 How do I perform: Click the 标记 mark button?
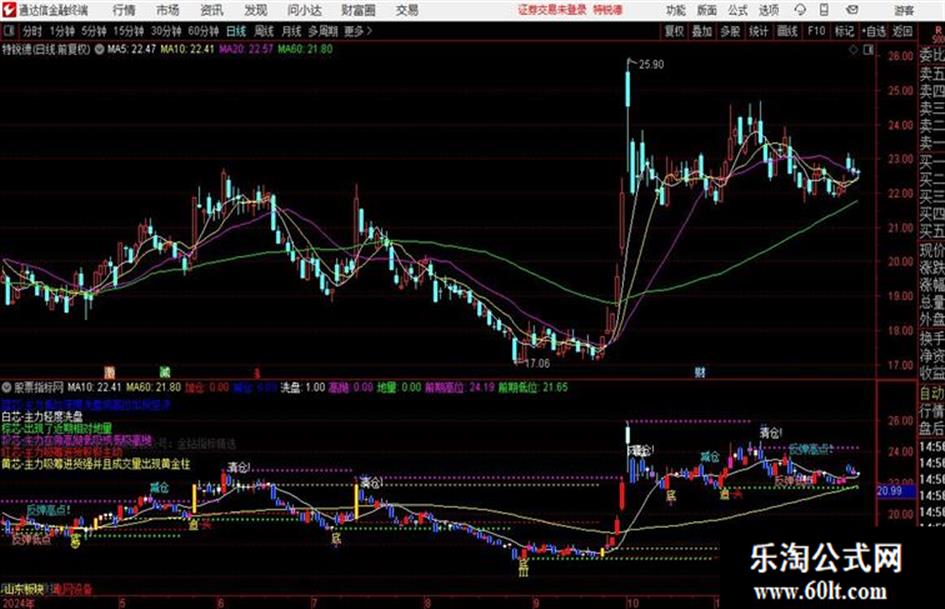pyautogui.click(x=844, y=31)
